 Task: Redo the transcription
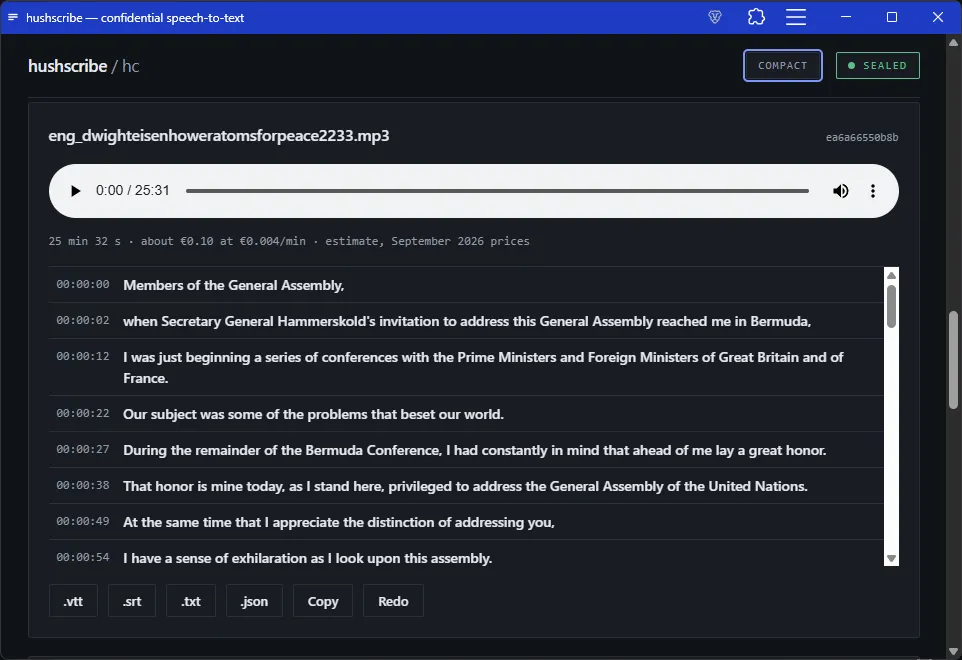pos(393,601)
